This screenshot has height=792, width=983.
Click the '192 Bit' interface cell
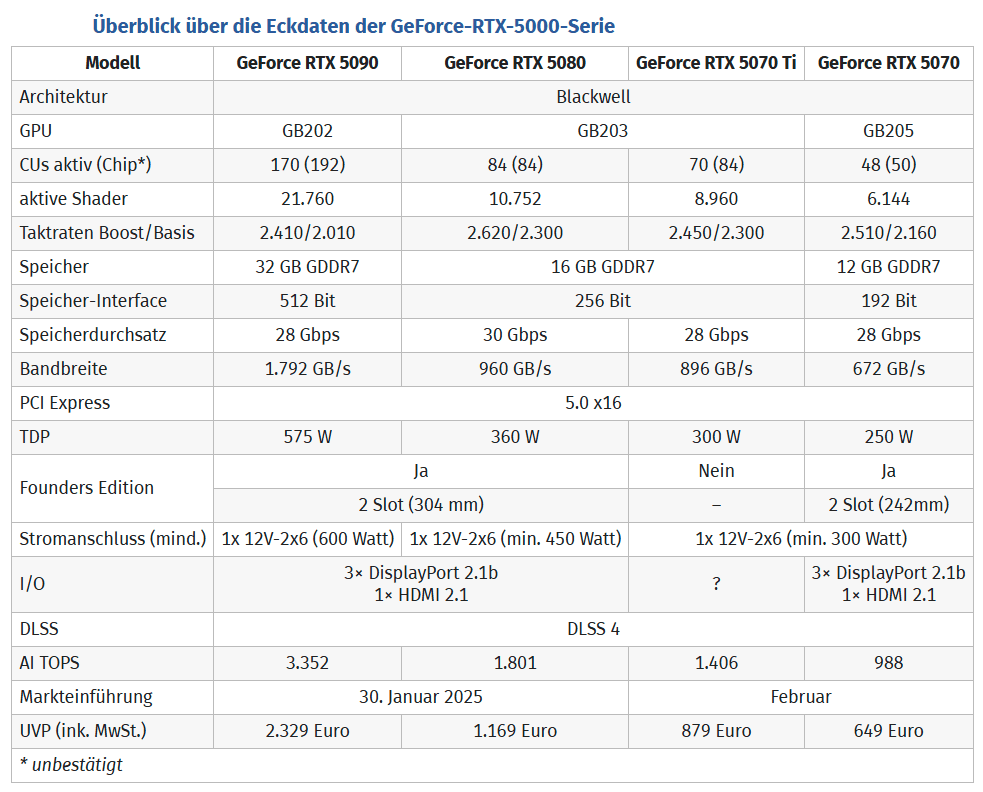point(888,300)
